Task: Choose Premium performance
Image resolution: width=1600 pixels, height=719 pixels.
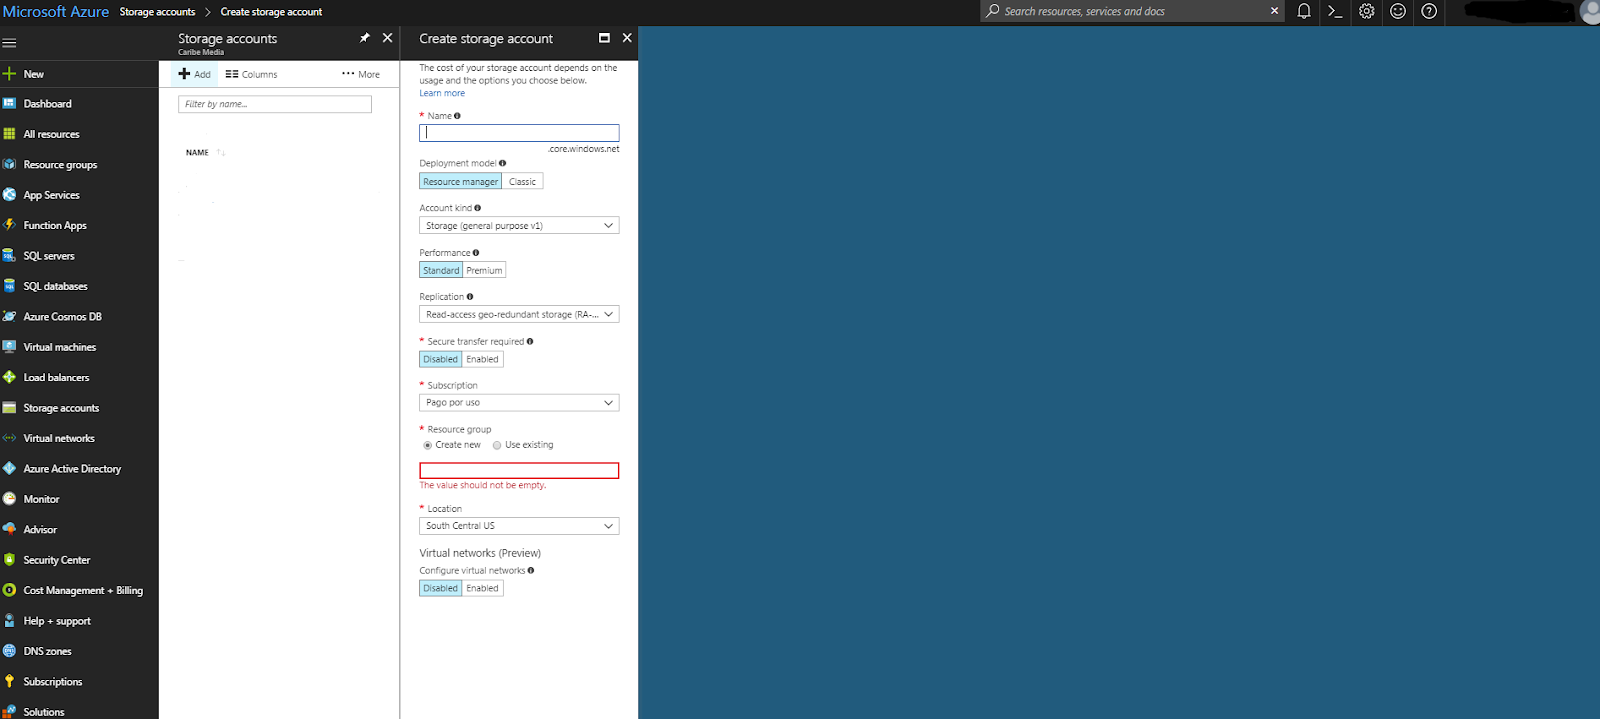Action: pyautogui.click(x=484, y=270)
